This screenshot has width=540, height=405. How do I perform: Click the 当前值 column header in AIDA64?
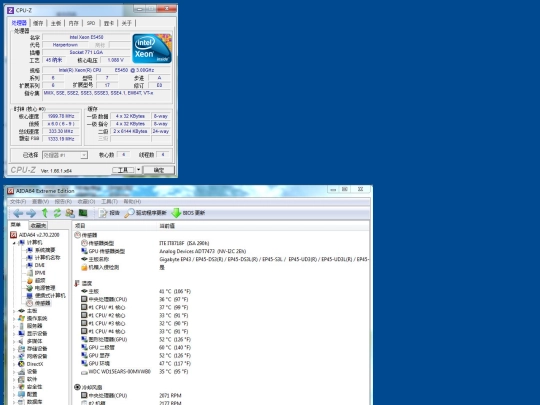263,226
